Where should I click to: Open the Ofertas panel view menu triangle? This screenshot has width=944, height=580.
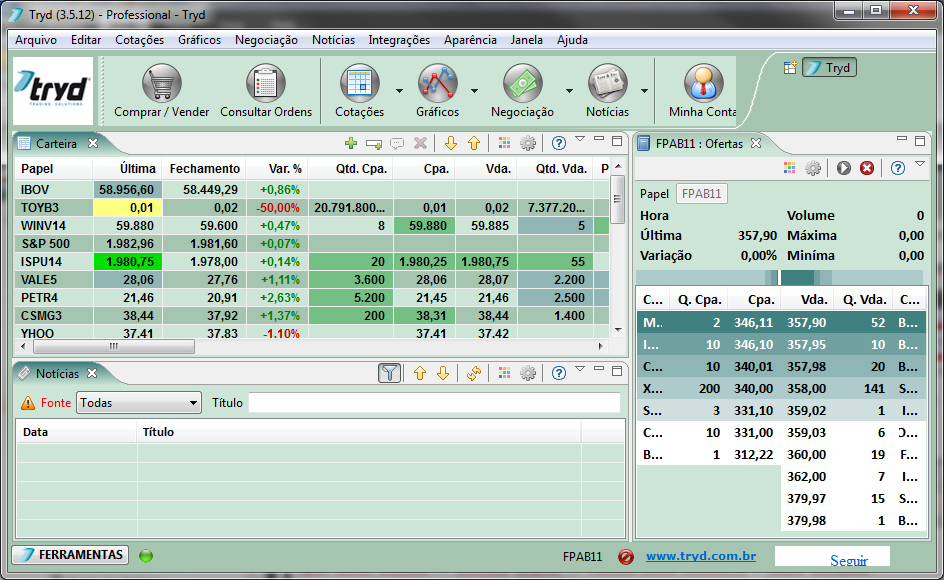(919, 164)
